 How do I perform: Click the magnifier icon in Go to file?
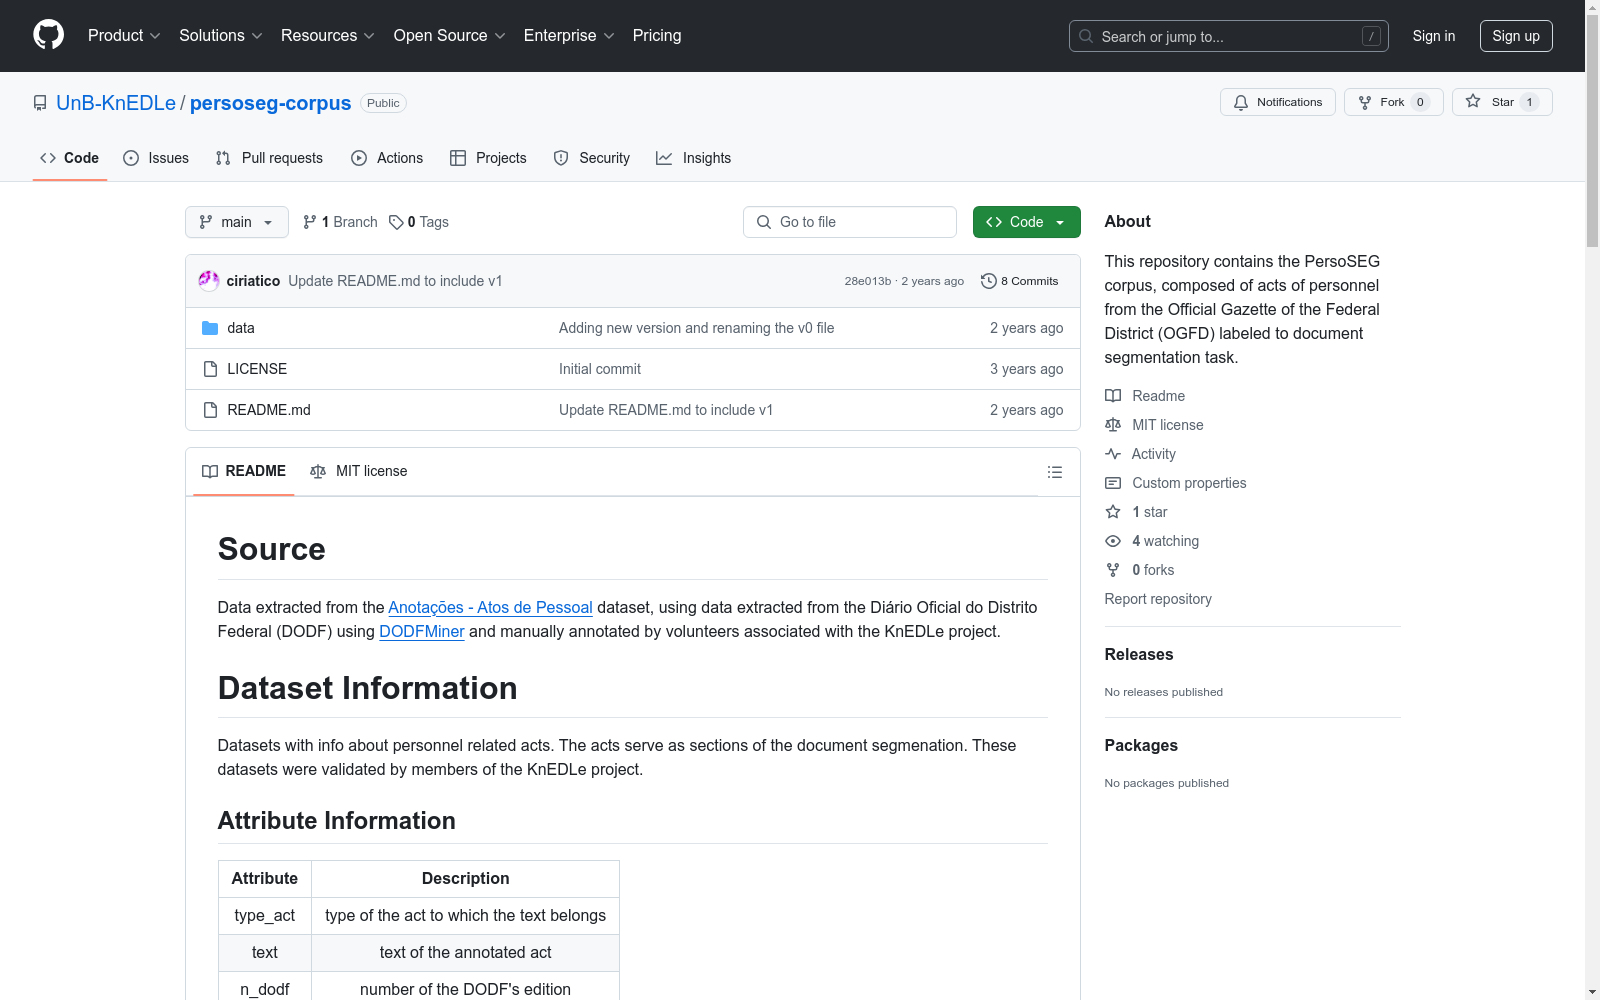click(764, 222)
